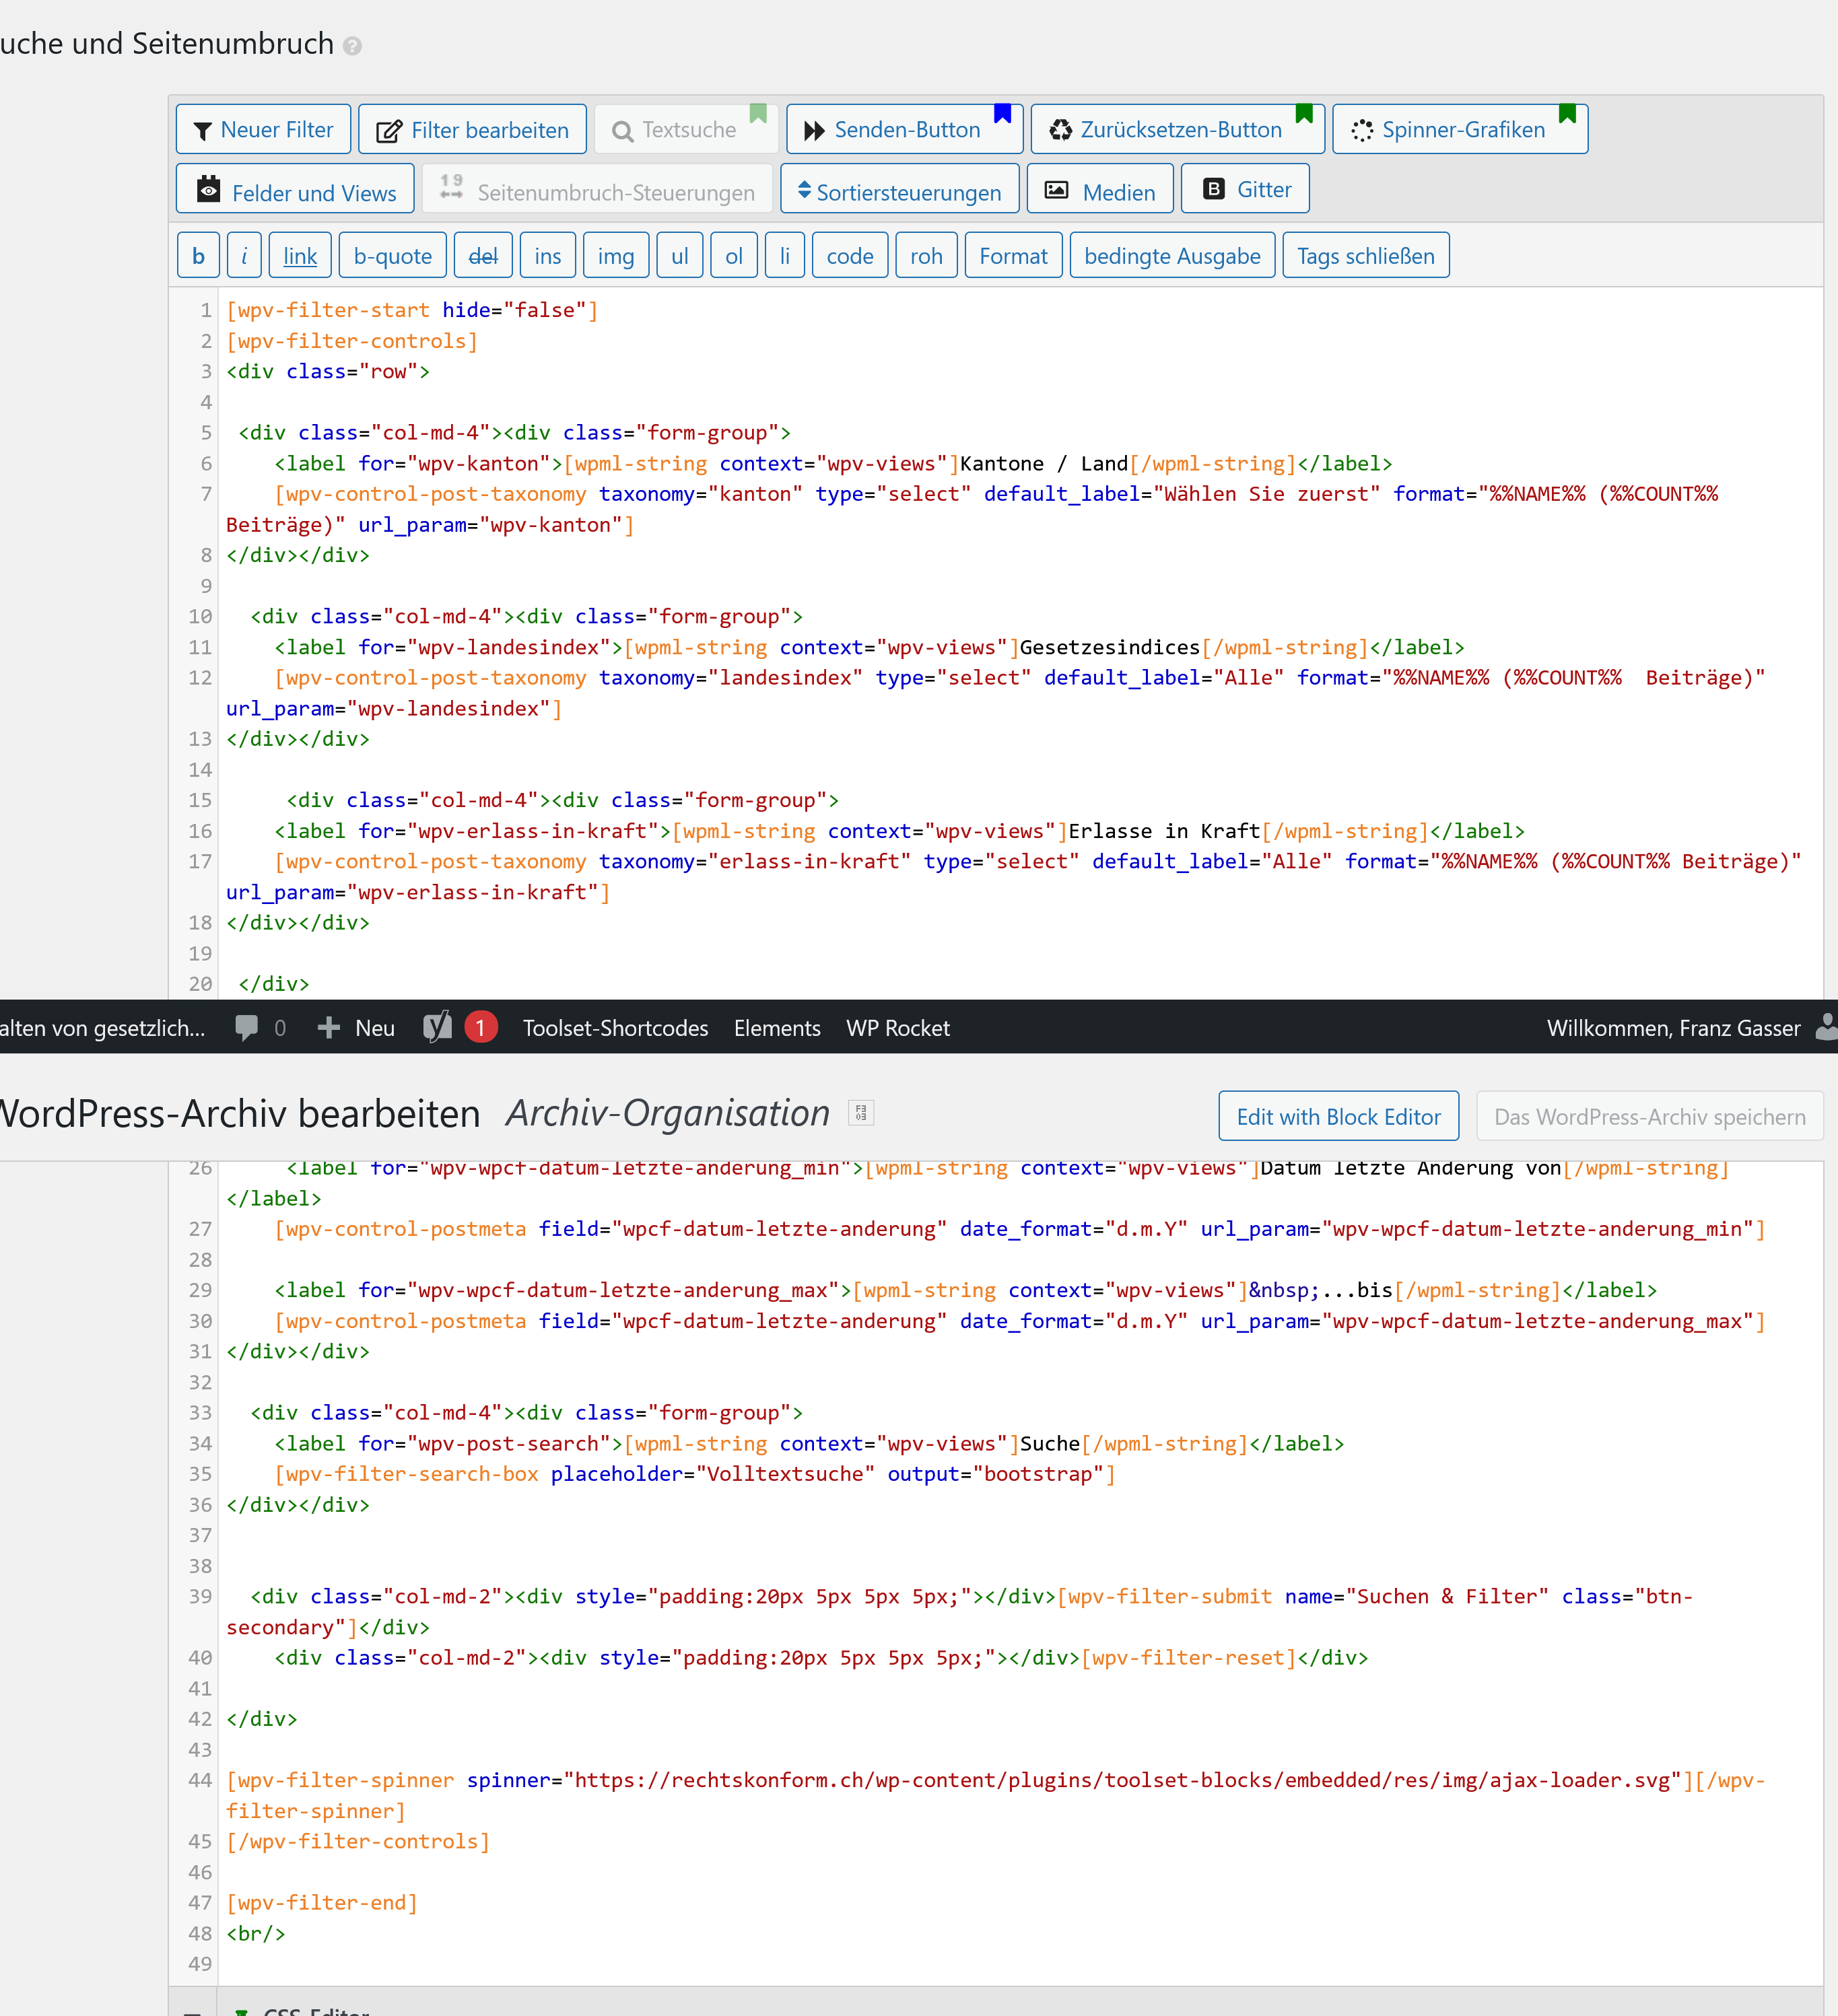The height and width of the screenshot is (2016, 1838).
Task: Click <br/> on line 48
Action: click(x=256, y=1934)
